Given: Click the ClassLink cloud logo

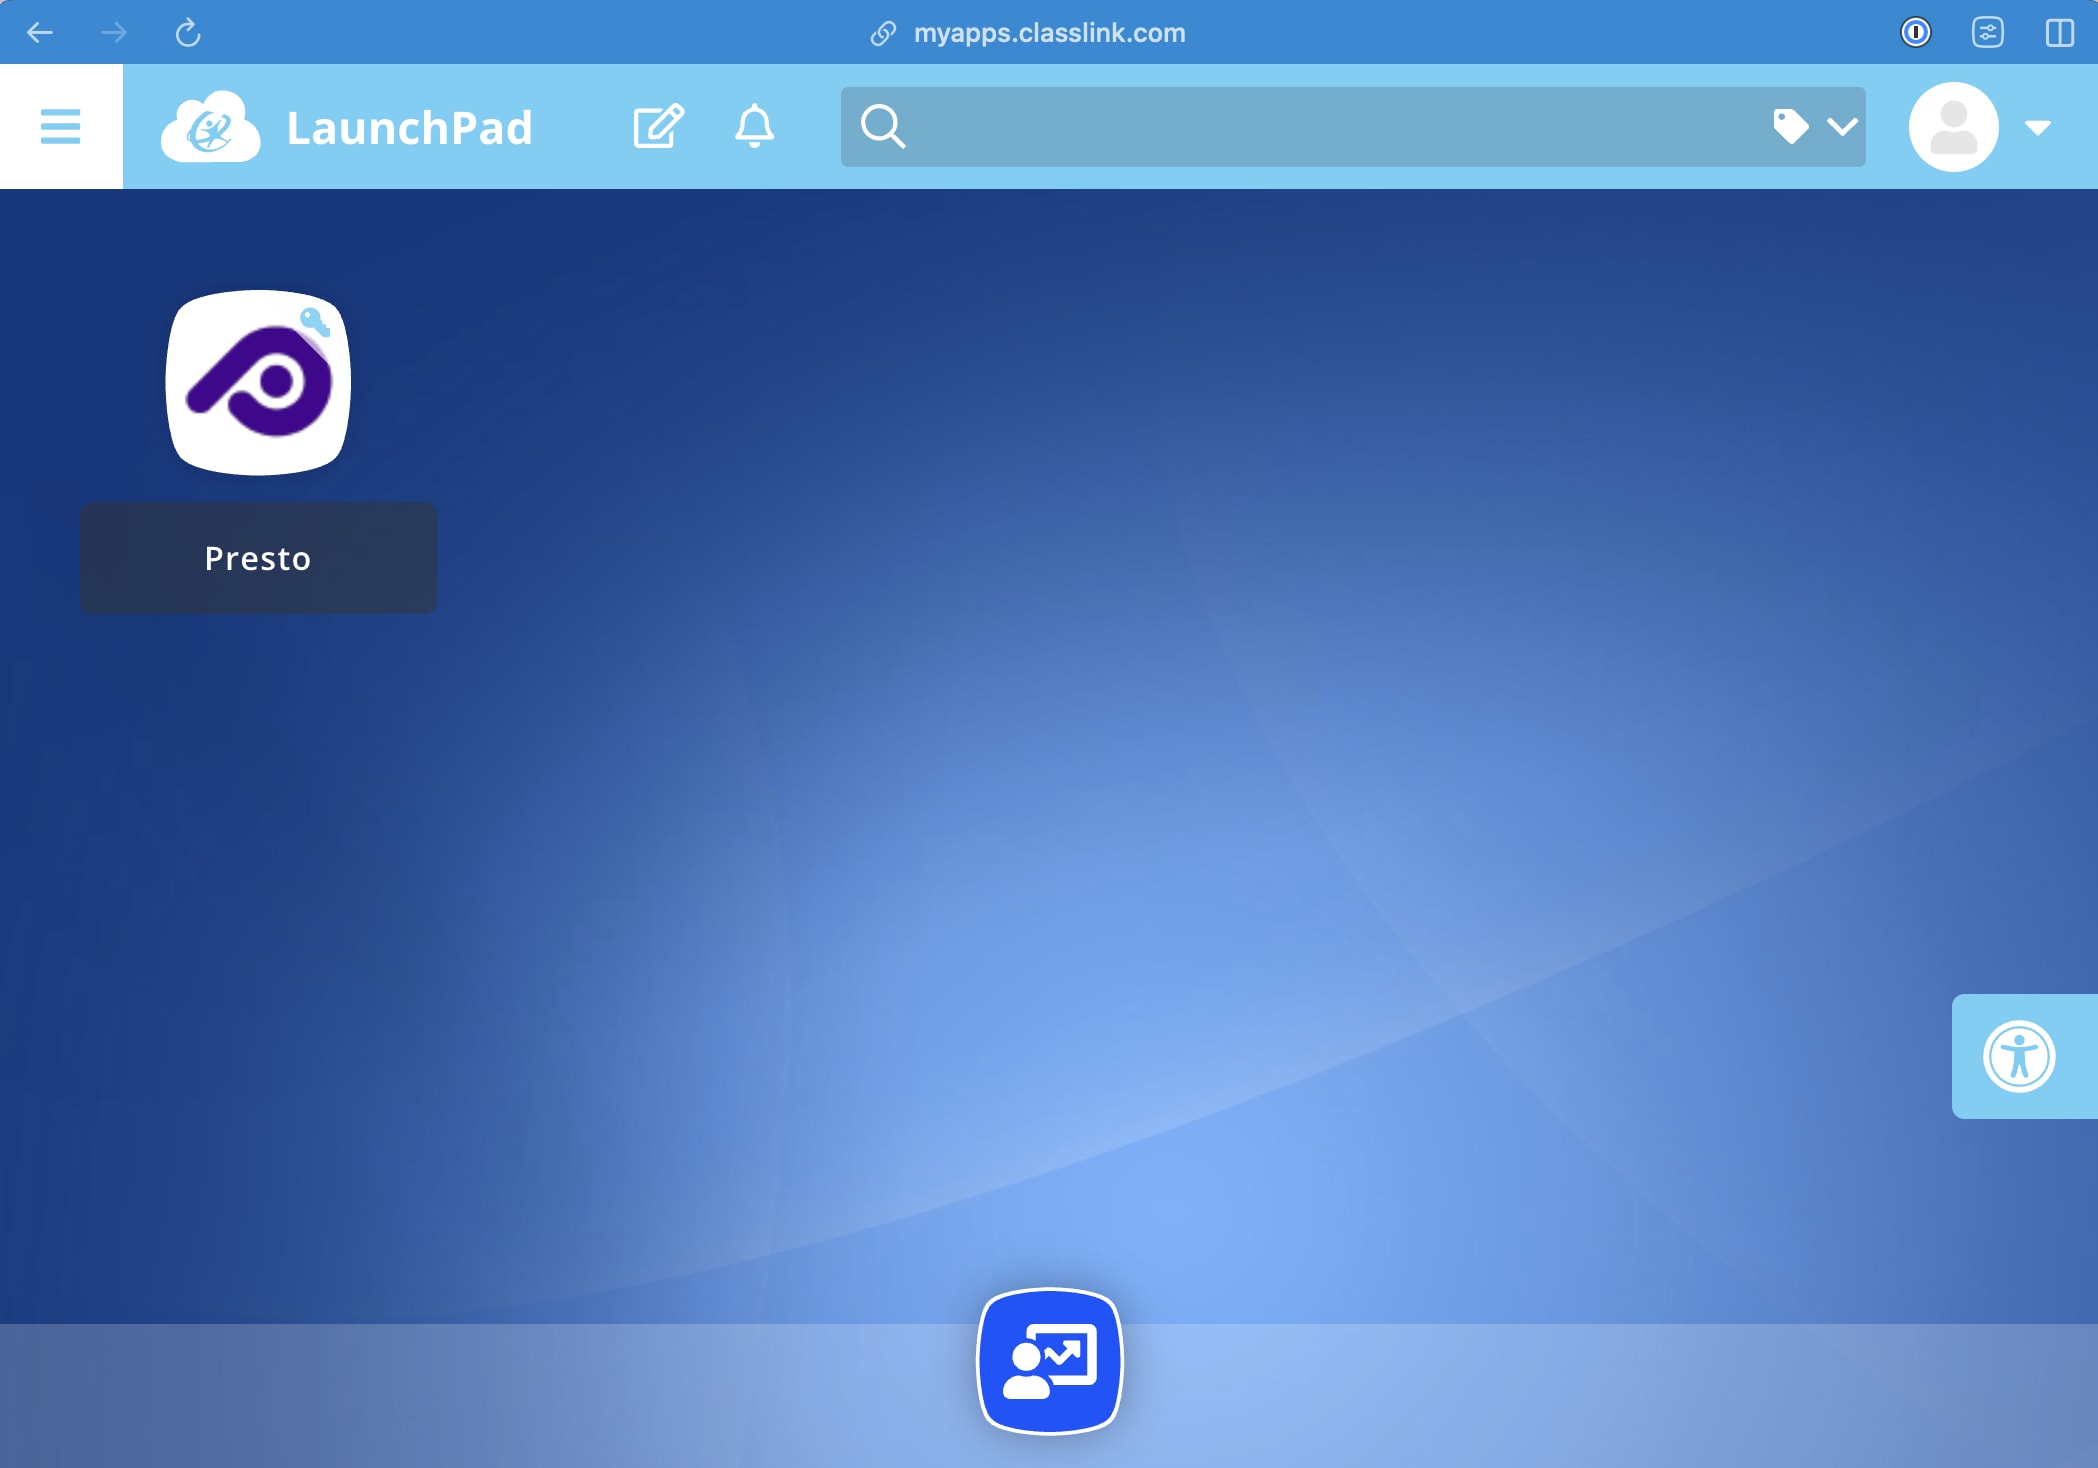Looking at the screenshot, I should click(210, 127).
